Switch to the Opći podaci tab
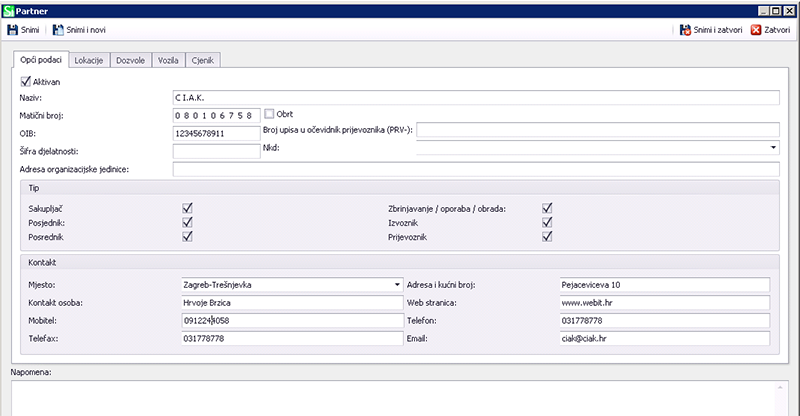800x416 pixels. pyautogui.click(x=41, y=60)
